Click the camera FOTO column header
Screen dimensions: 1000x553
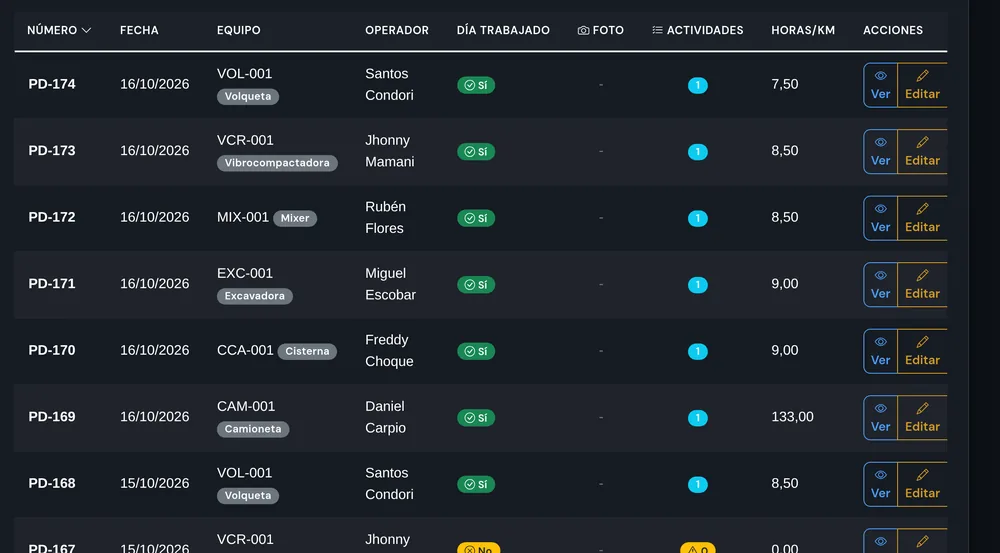pos(601,30)
